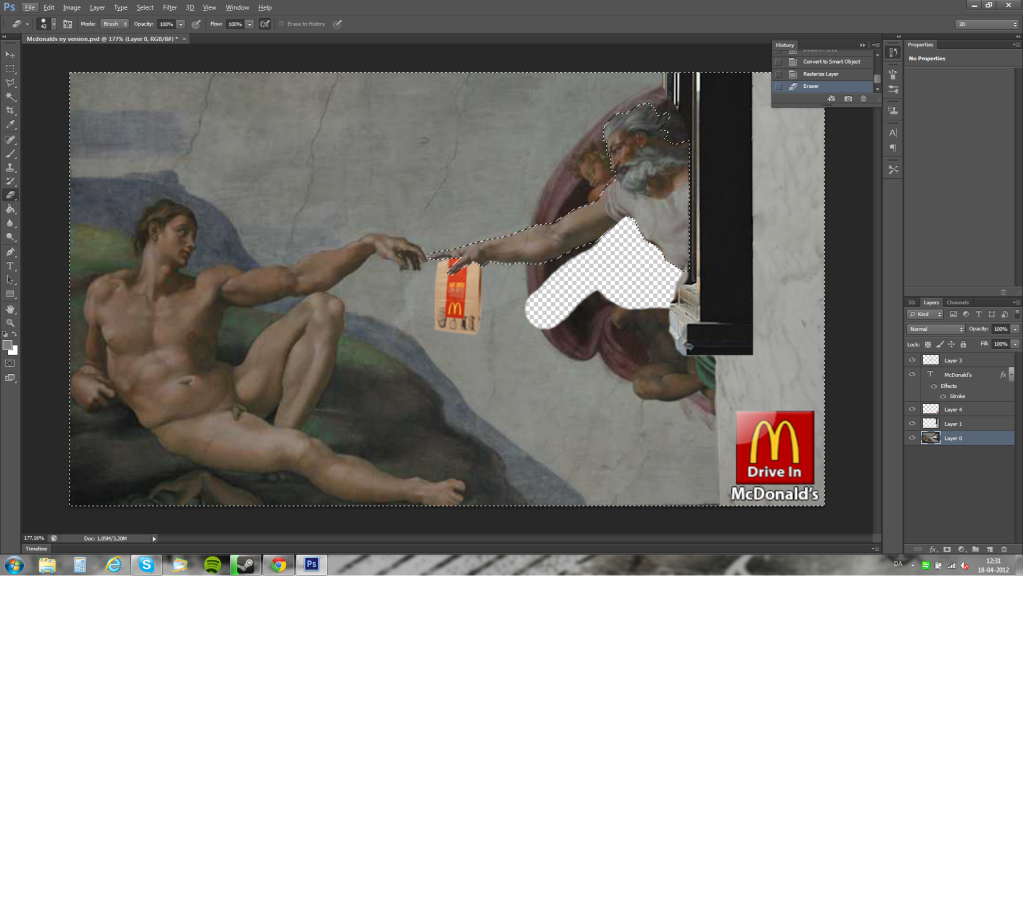Select the Eraser tool in toolbox

point(10,195)
